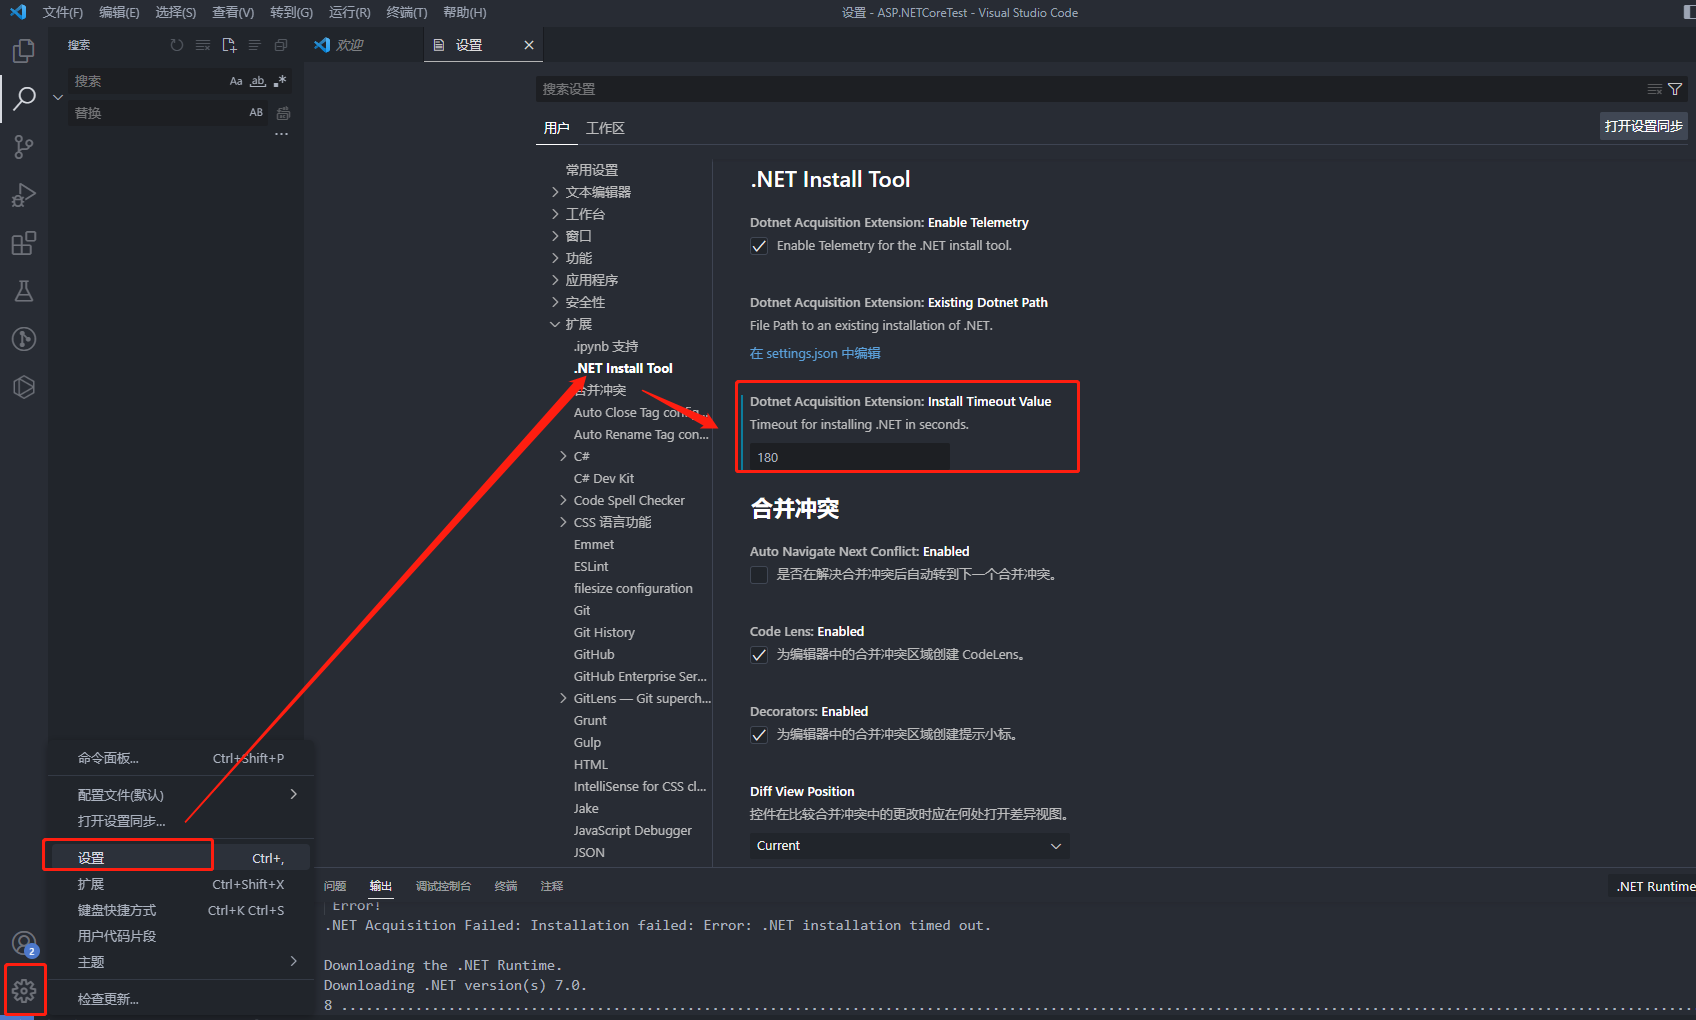This screenshot has height=1020, width=1696.
Task: Open Run and Debug view icon
Action: click(x=24, y=195)
